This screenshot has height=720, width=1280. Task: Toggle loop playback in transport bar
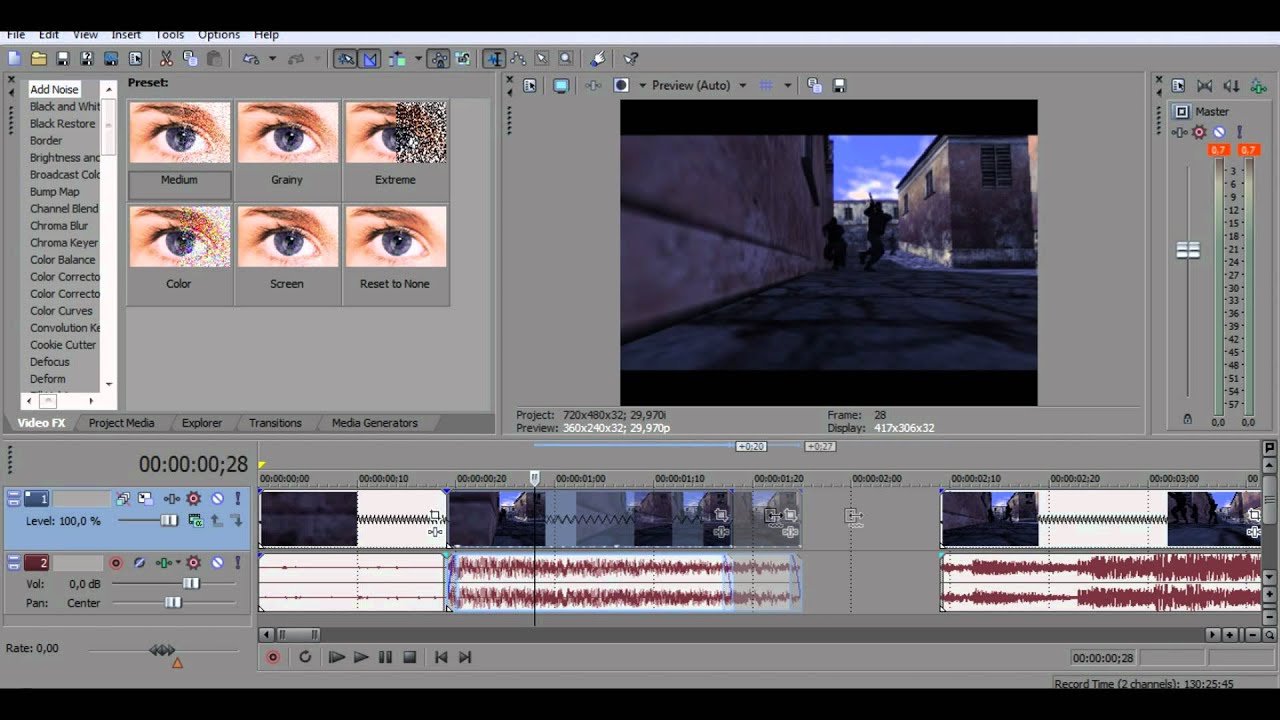coord(305,657)
